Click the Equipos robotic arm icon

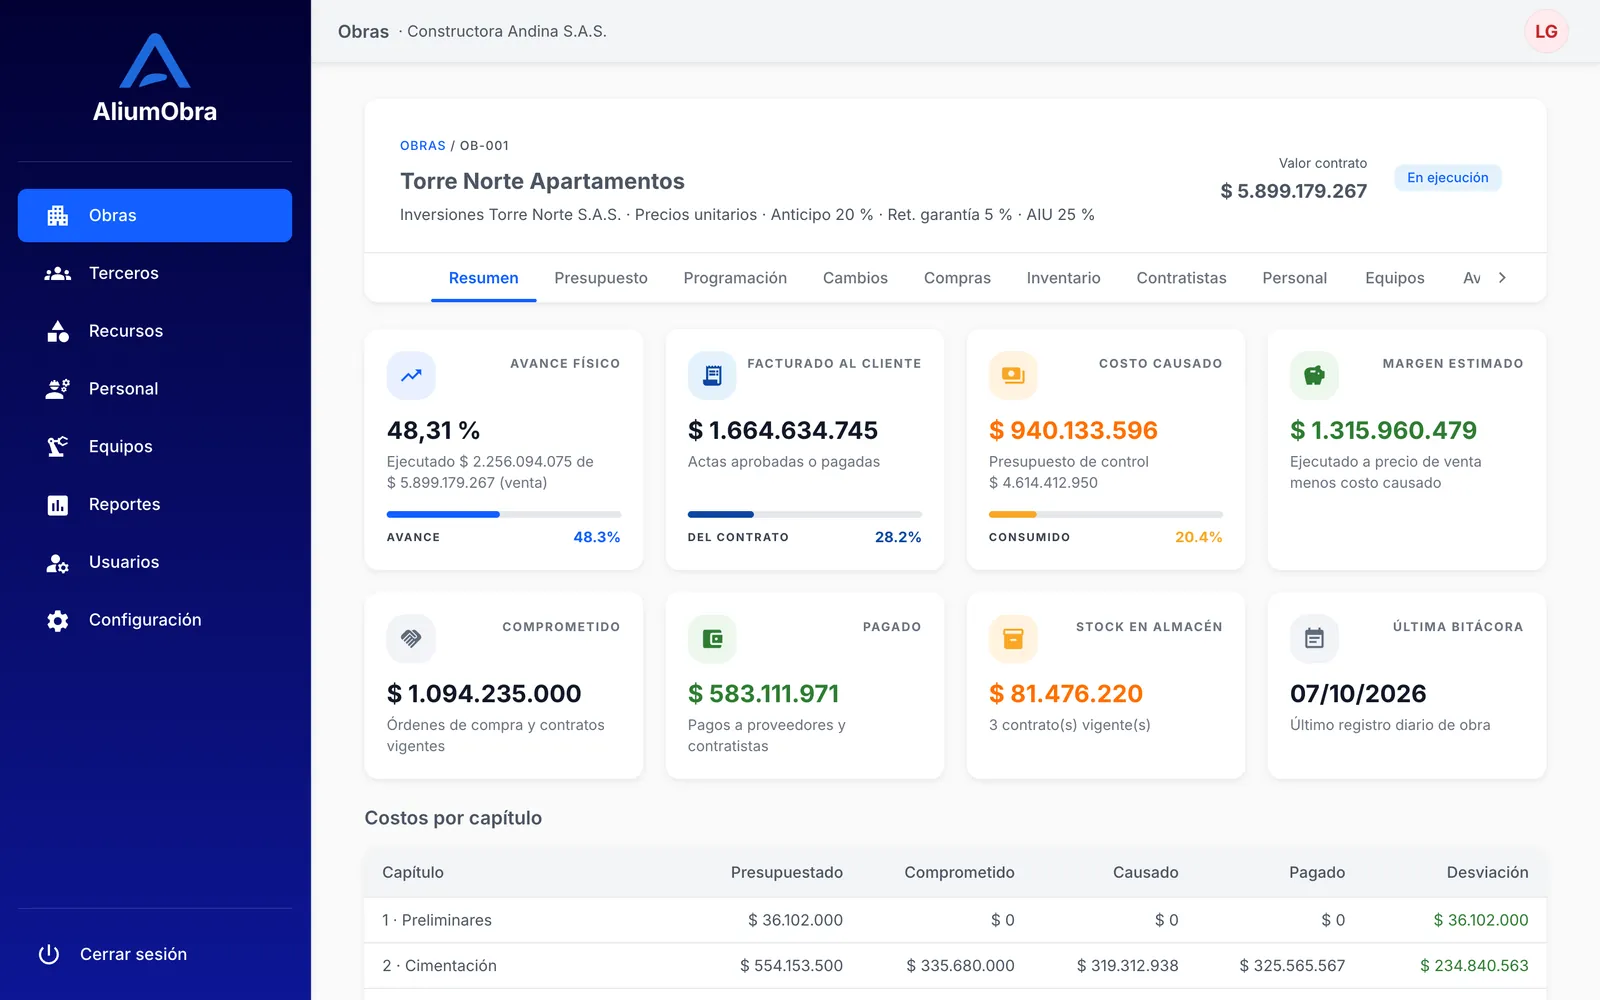point(58,446)
